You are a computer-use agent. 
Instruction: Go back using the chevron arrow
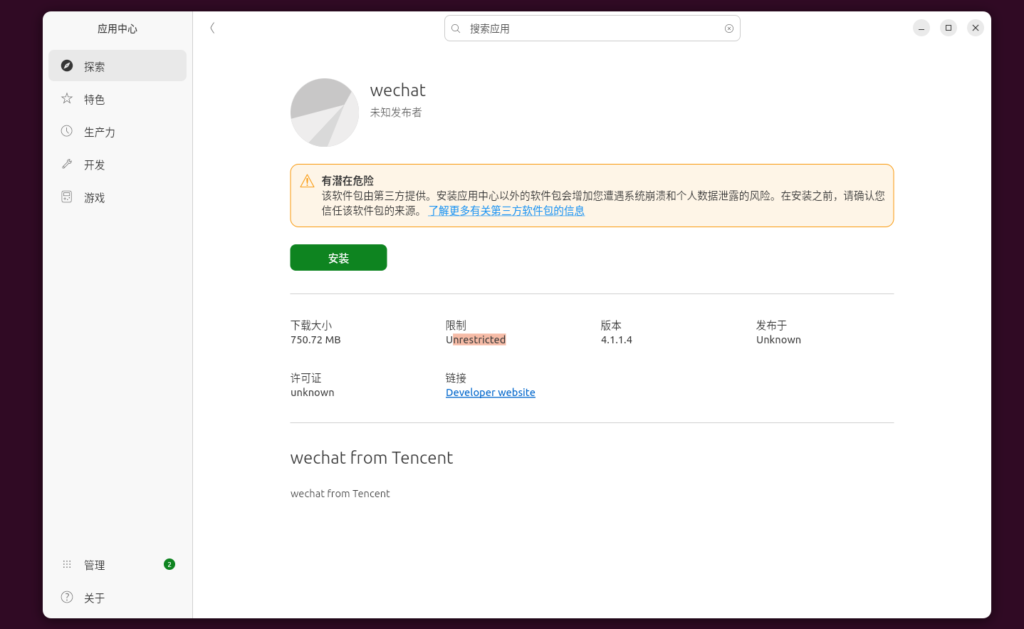[212, 28]
